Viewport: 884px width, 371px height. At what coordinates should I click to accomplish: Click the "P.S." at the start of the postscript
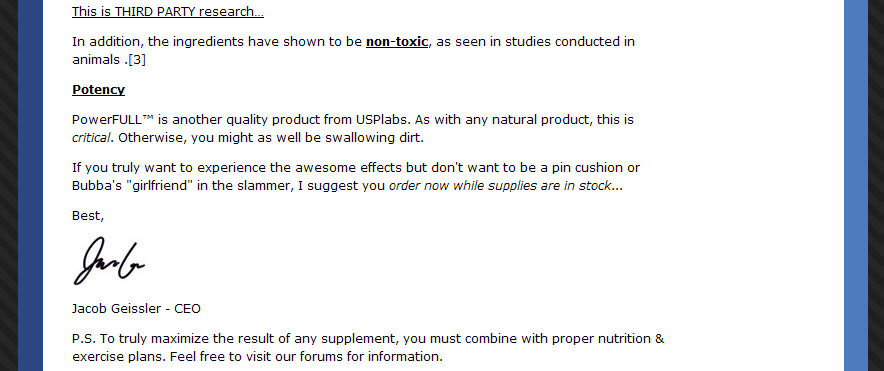(x=84, y=339)
